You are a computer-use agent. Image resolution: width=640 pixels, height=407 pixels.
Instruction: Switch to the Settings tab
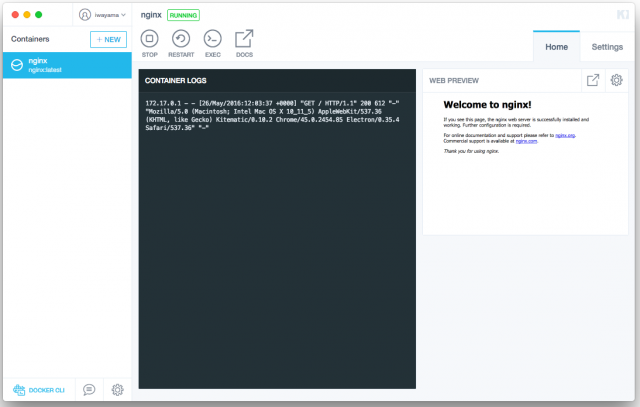(607, 47)
